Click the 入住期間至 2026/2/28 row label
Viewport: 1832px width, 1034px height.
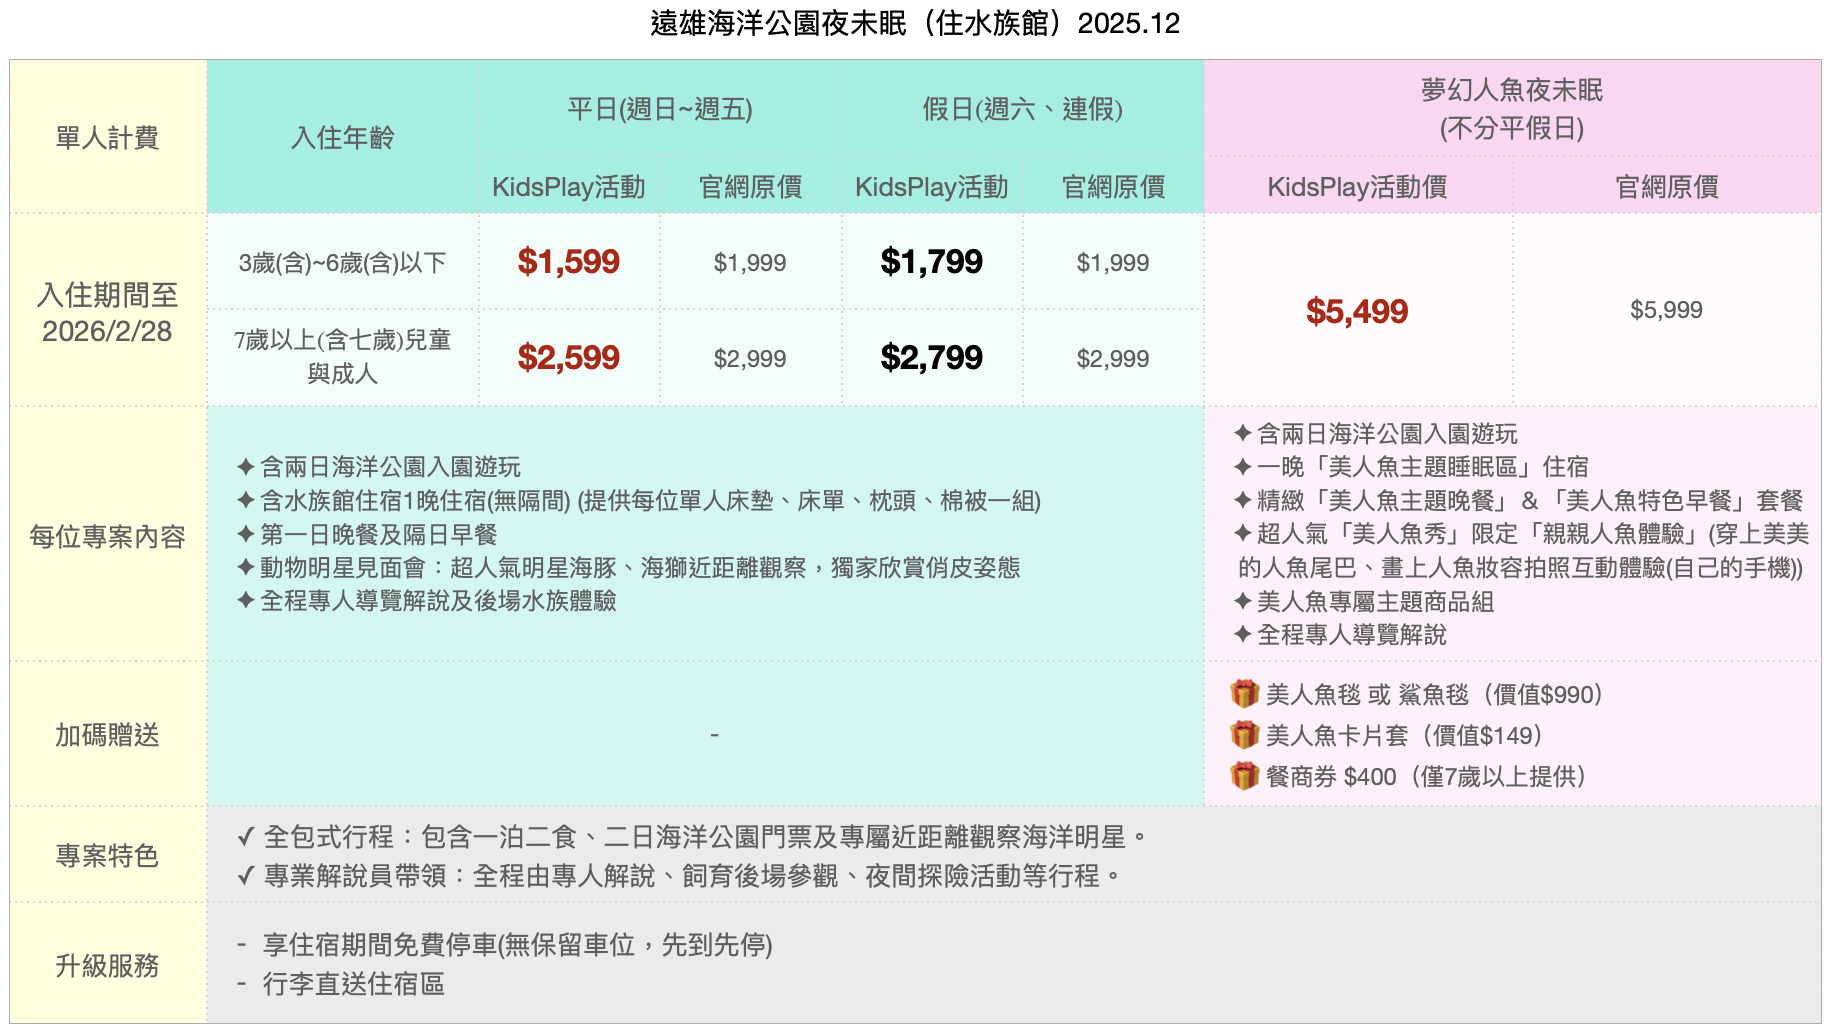(x=107, y=313)
